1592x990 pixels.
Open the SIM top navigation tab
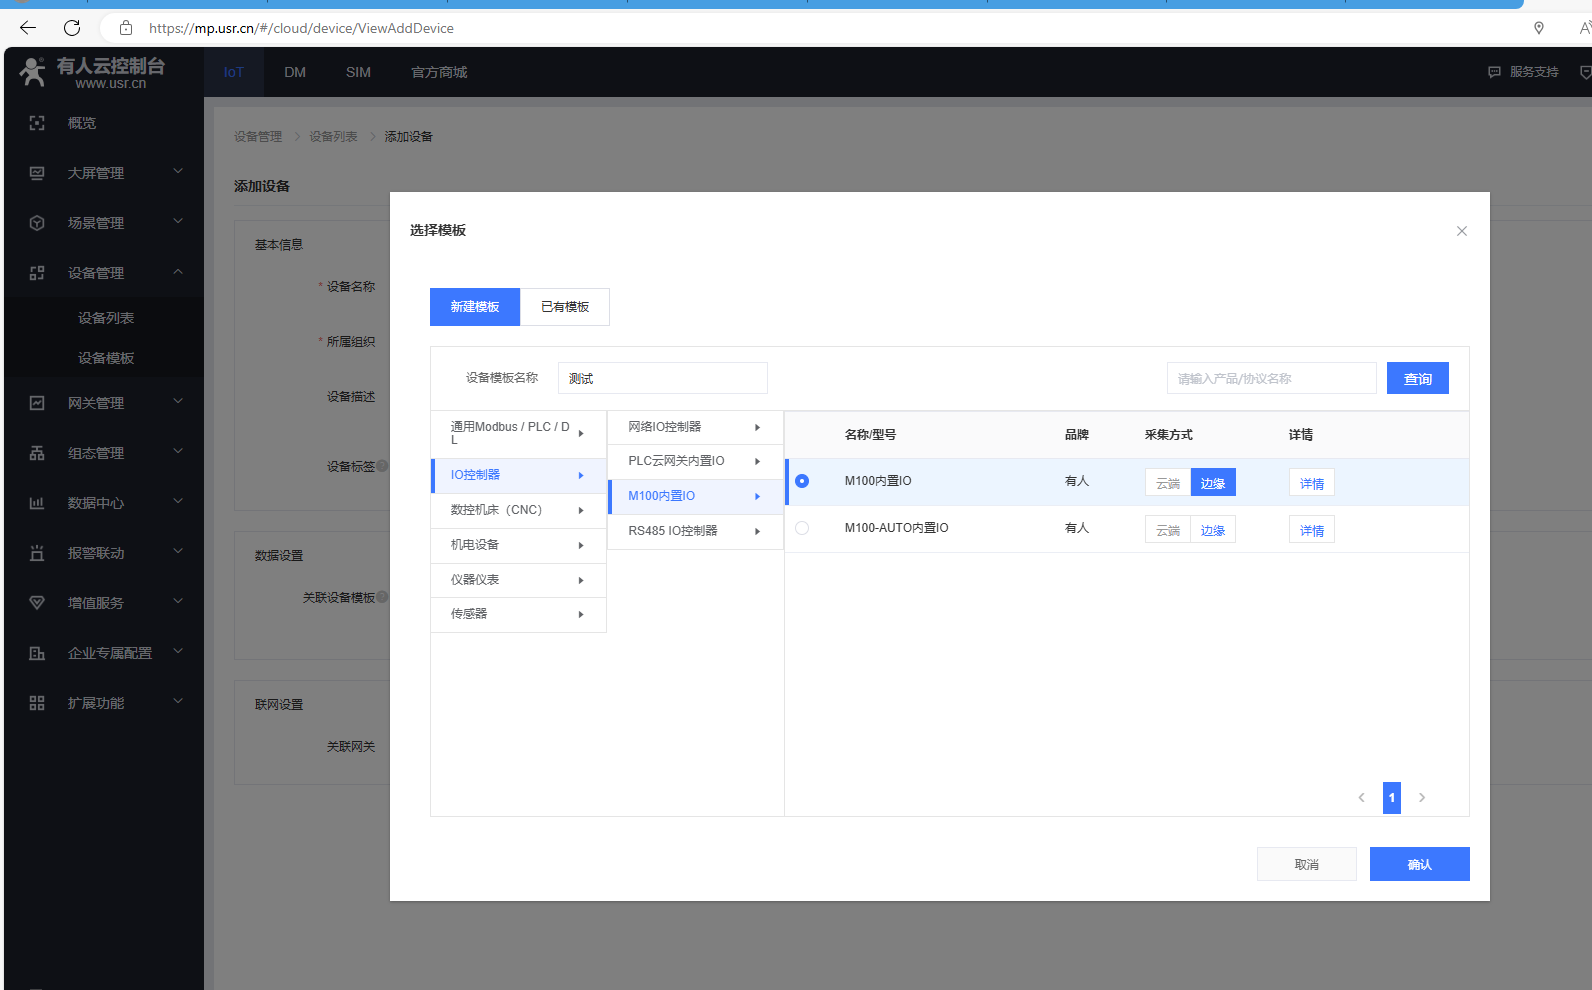pos(358,72)
